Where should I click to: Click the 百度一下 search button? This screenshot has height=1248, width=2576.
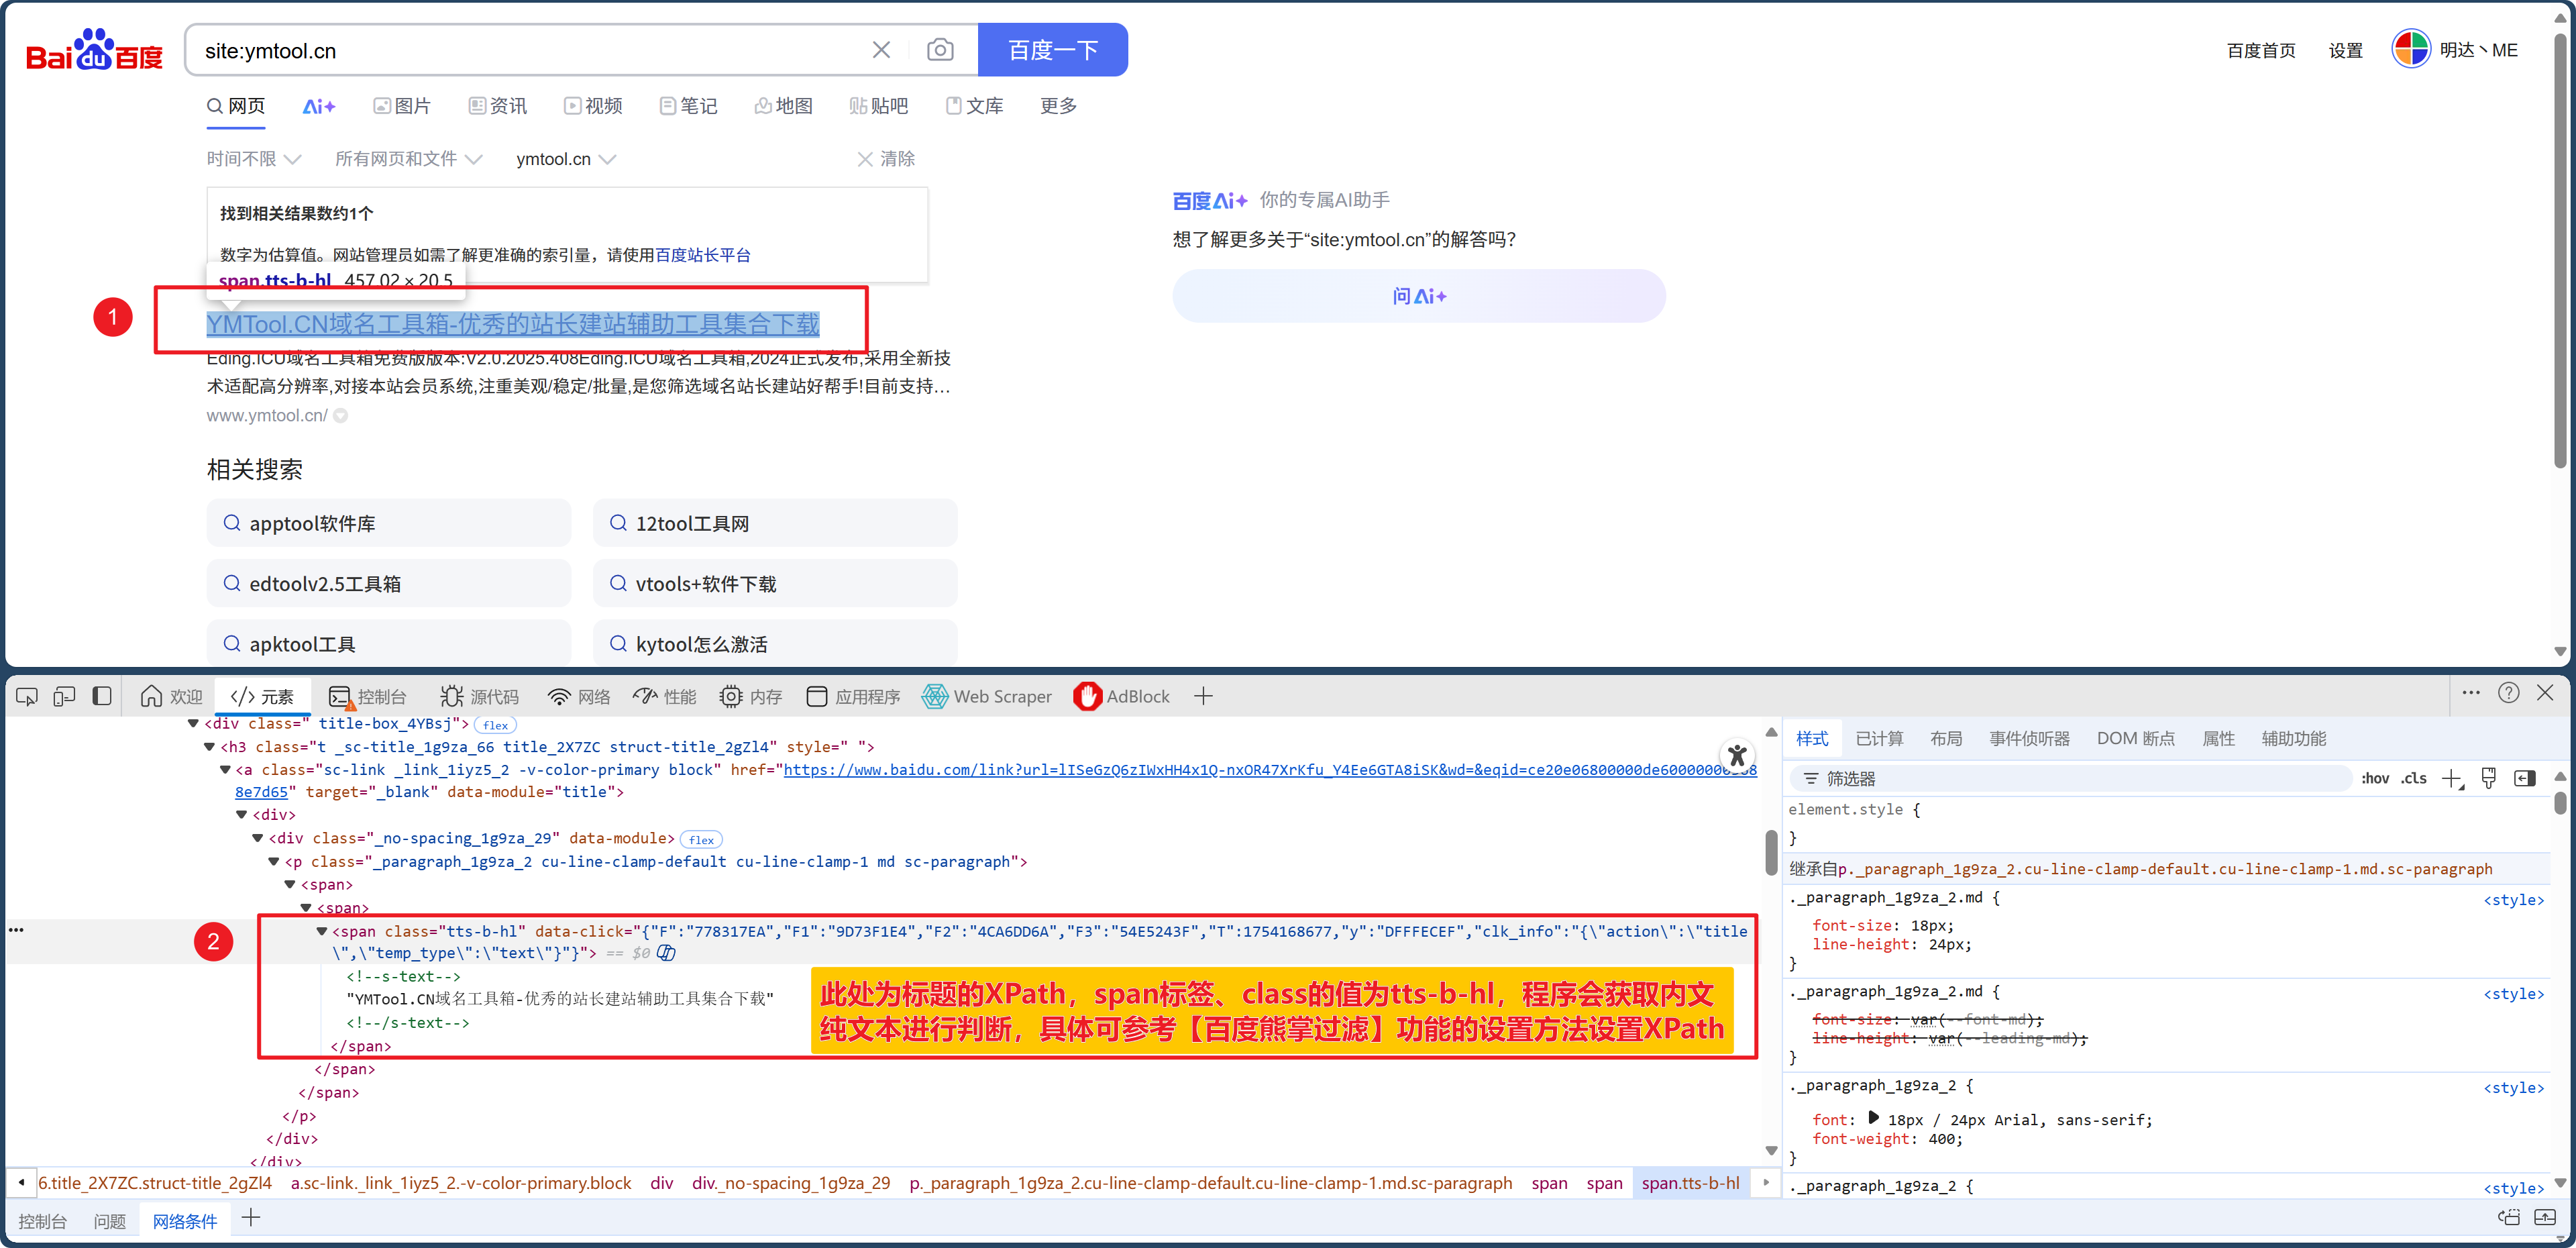pos(1052,50)
